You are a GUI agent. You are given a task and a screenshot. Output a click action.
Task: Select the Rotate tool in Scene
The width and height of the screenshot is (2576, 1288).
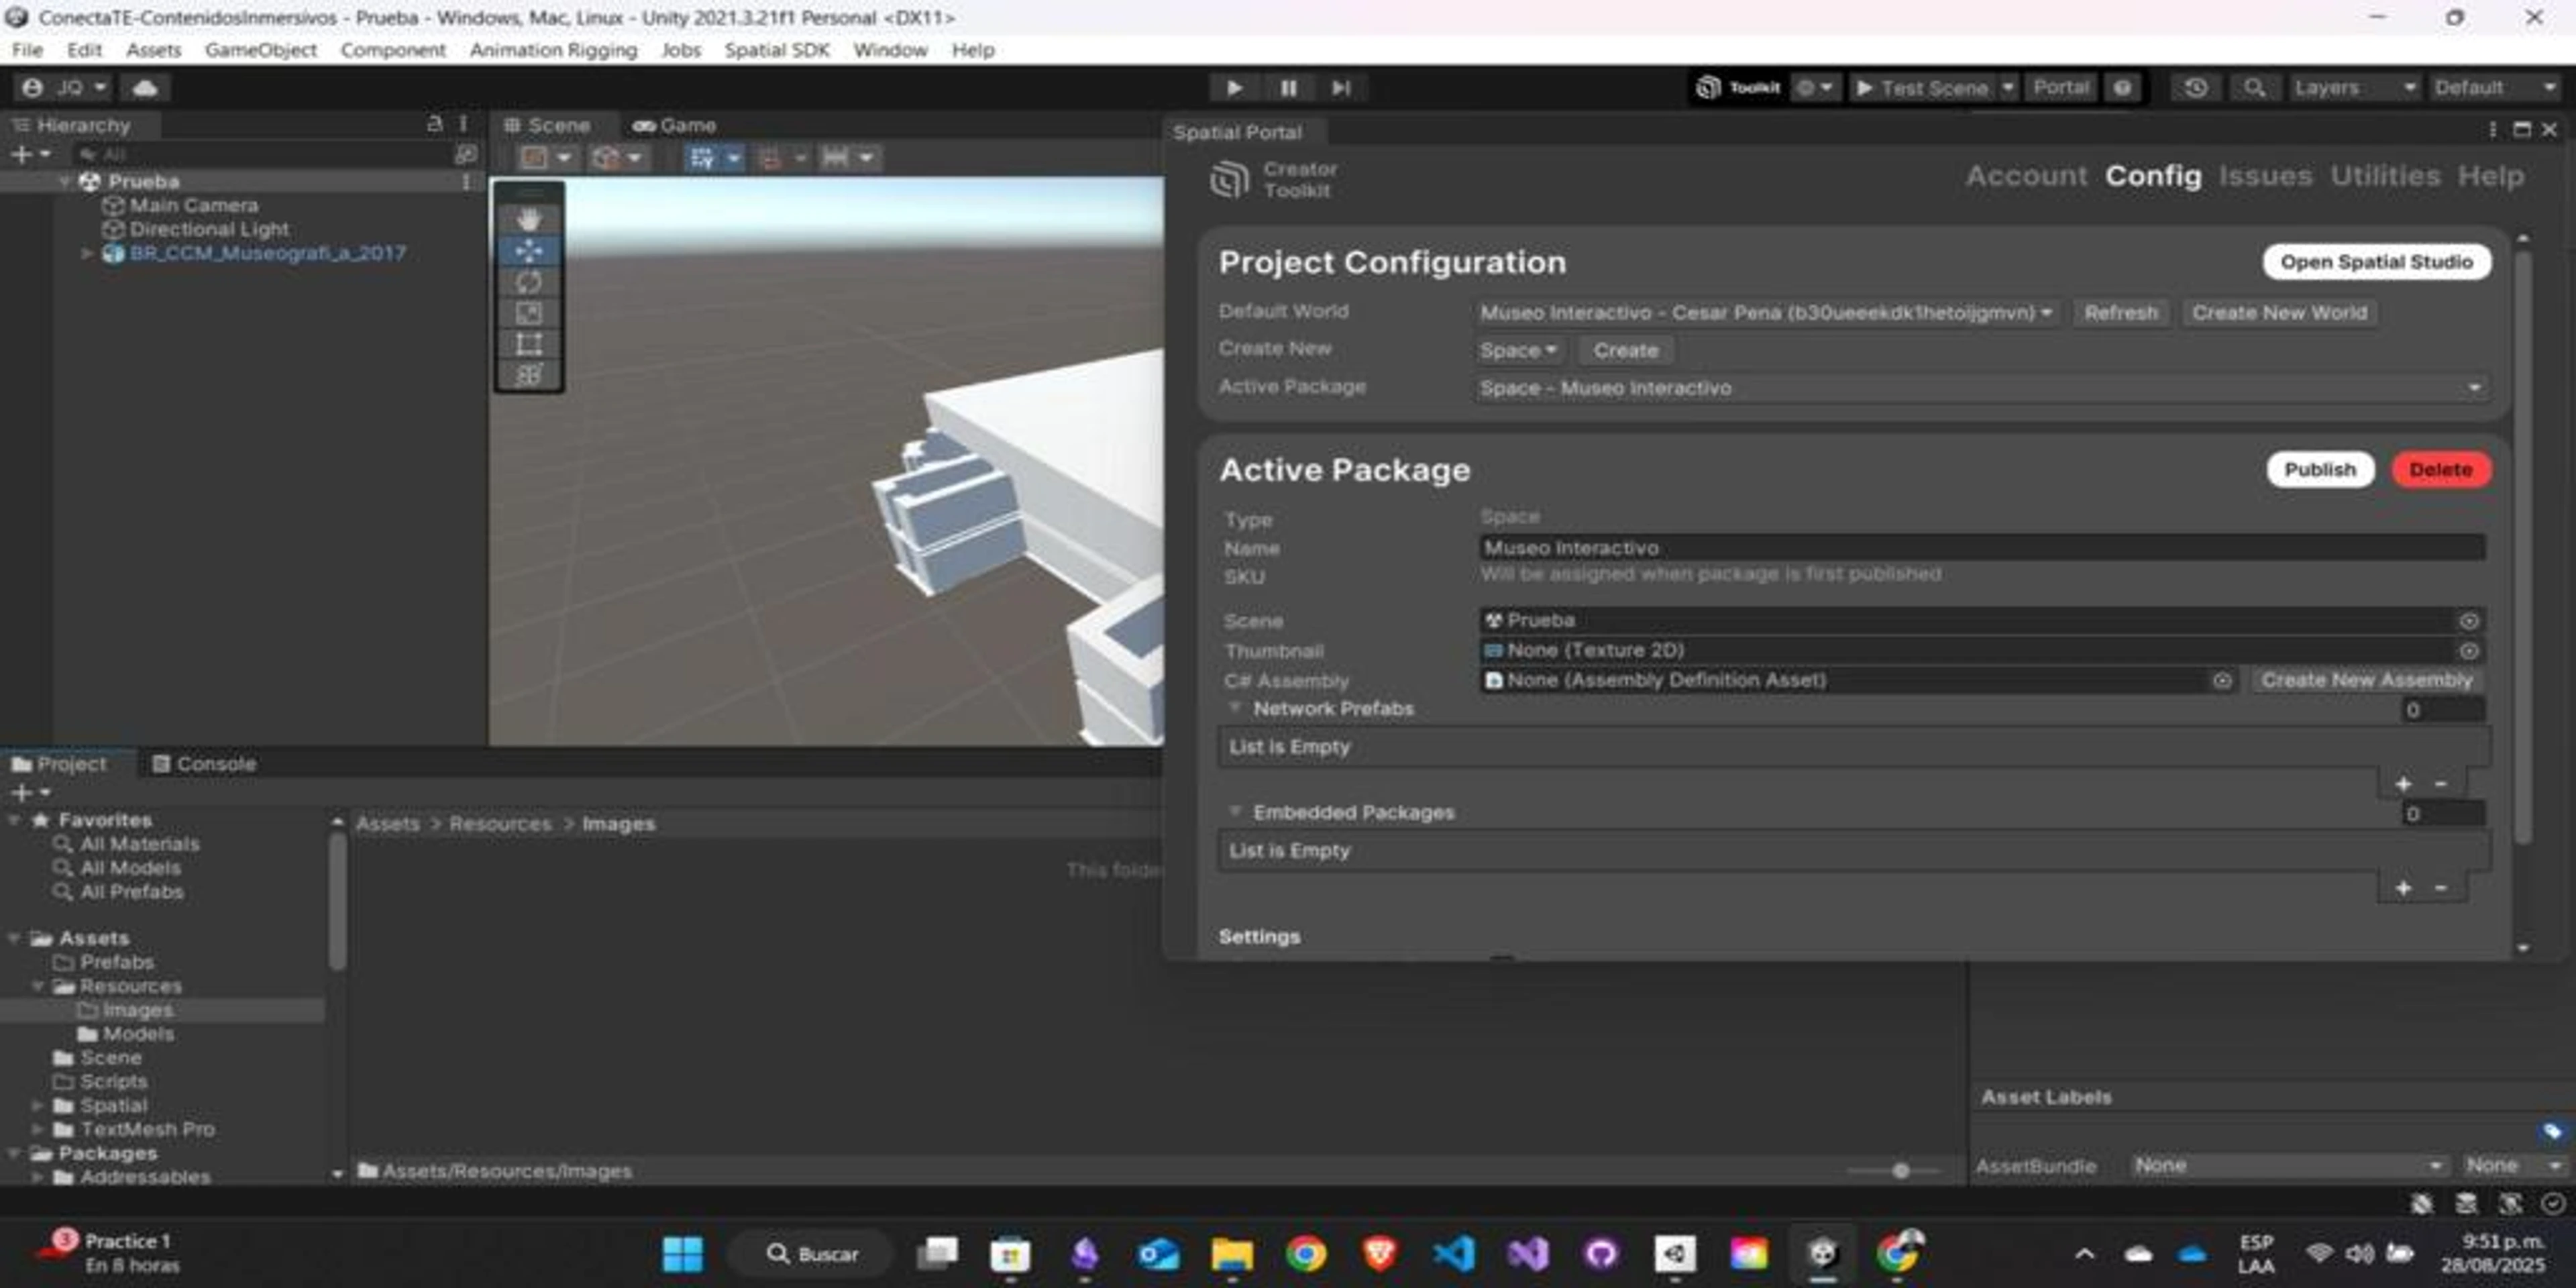tap(529, 282)
